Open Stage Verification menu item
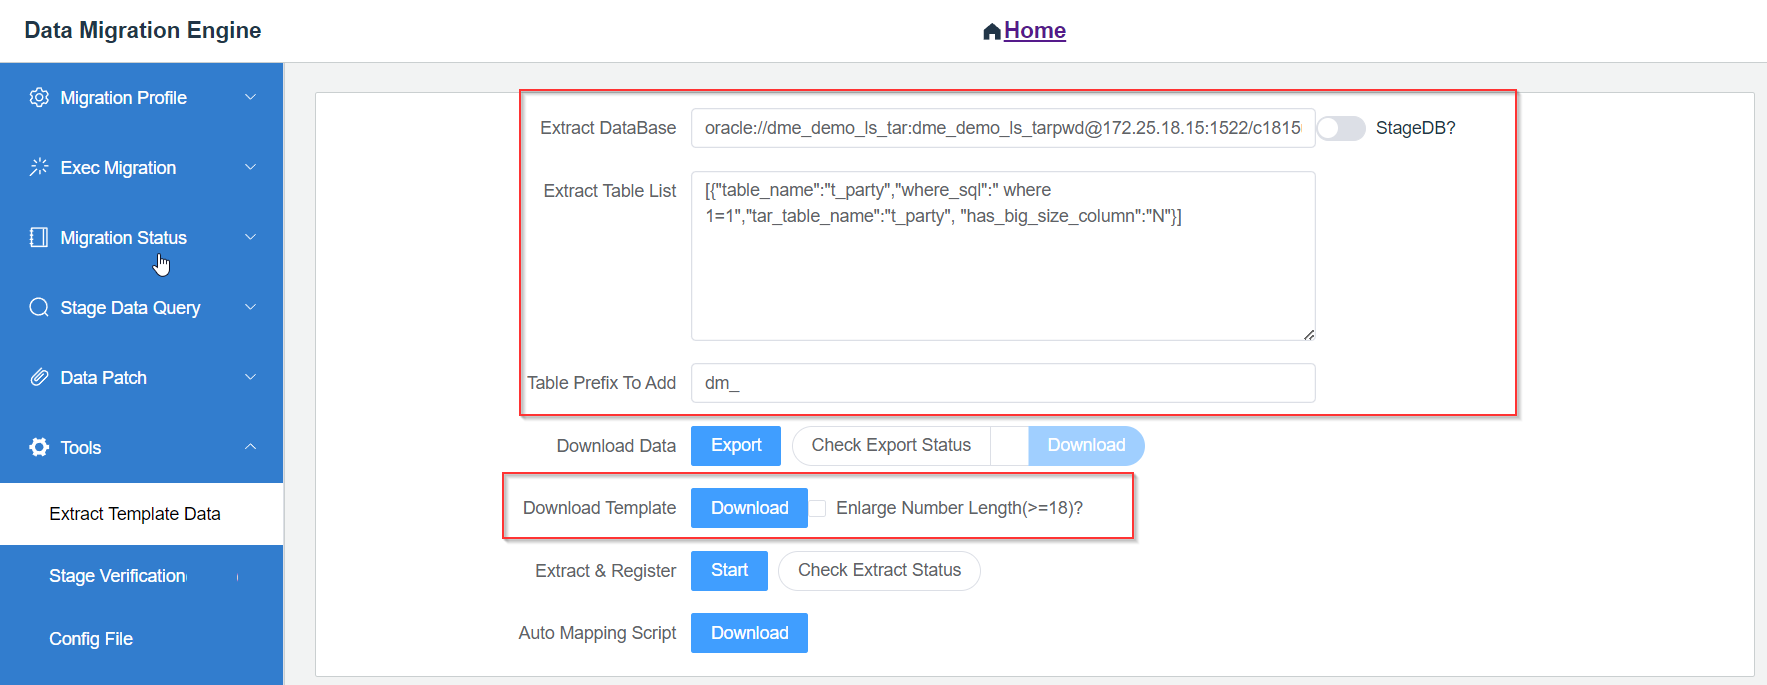The height and width of the screenshot is (685, 1767). pos(141,576)
